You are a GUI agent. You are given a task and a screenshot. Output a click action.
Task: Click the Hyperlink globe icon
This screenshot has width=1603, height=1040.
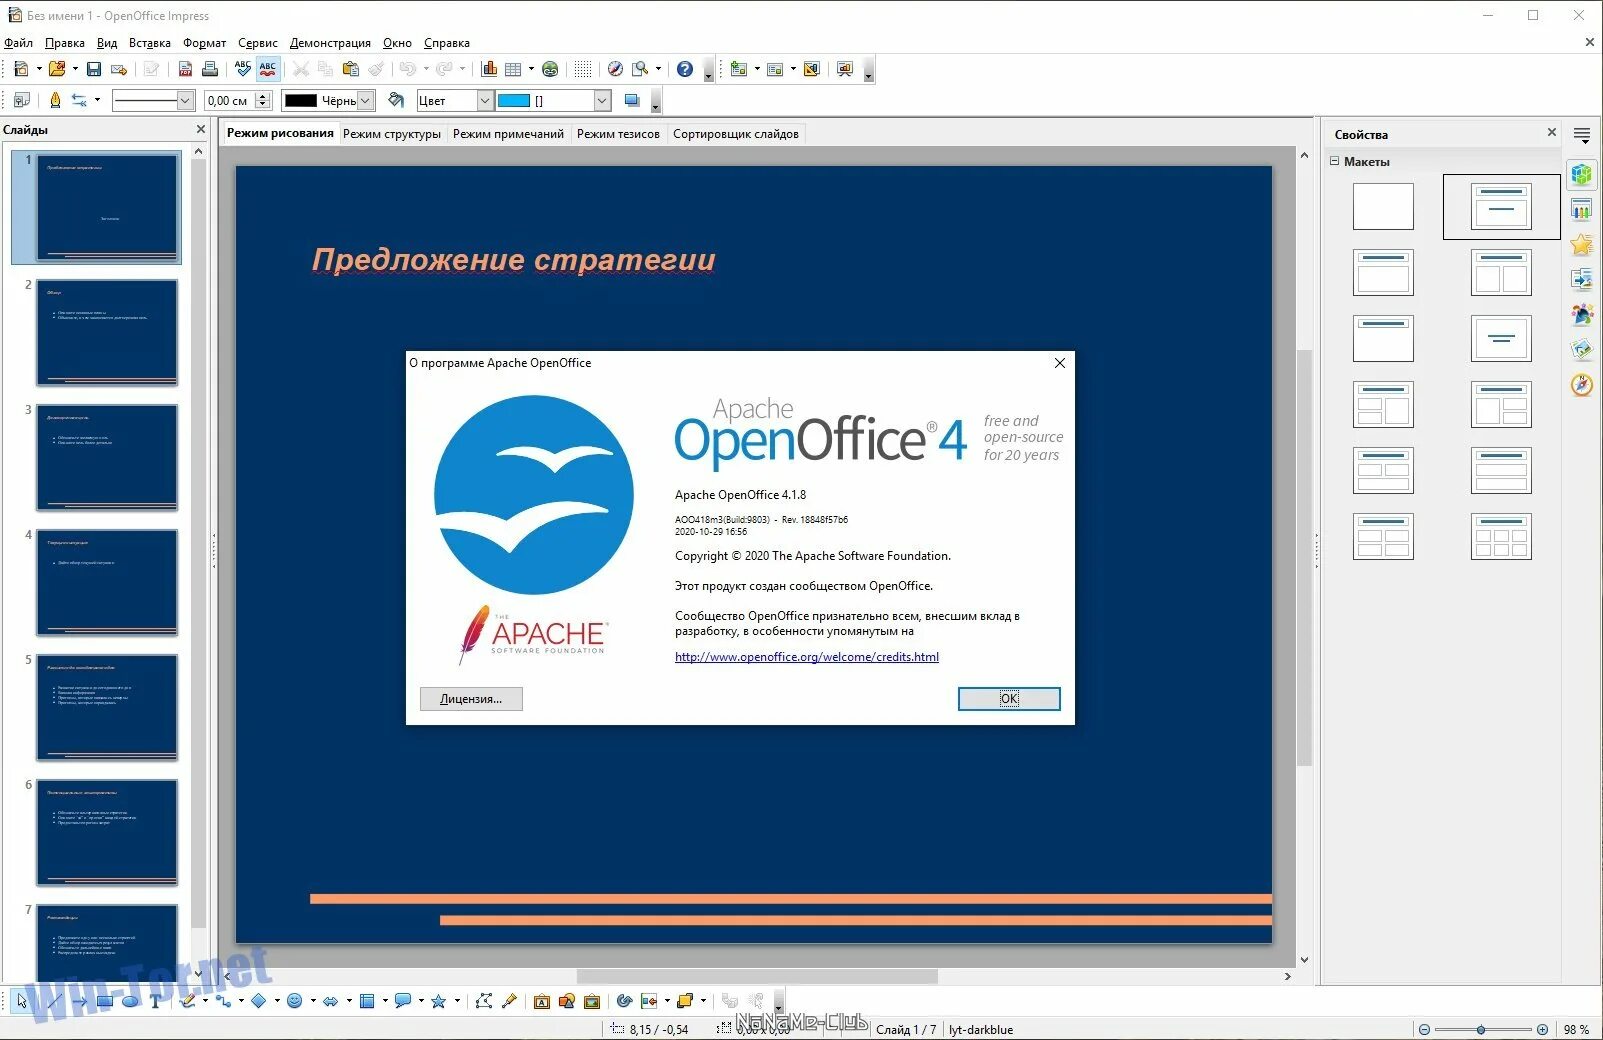coord(550,69)
